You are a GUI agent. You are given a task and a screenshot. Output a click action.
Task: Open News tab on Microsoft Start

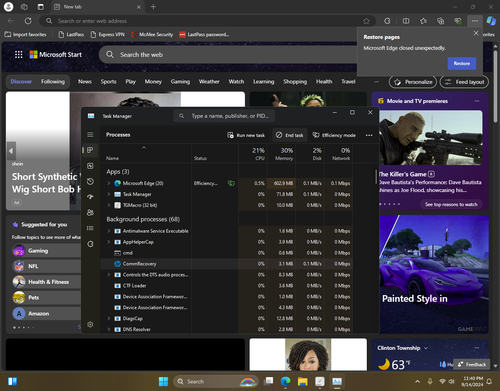pyautogui.click(x=85, y=82)
